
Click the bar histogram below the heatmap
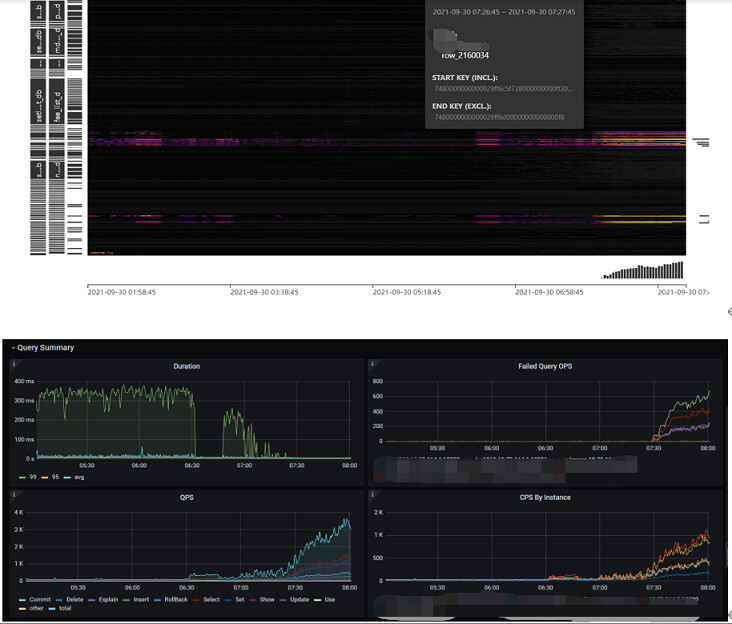(x=644, y=272)
